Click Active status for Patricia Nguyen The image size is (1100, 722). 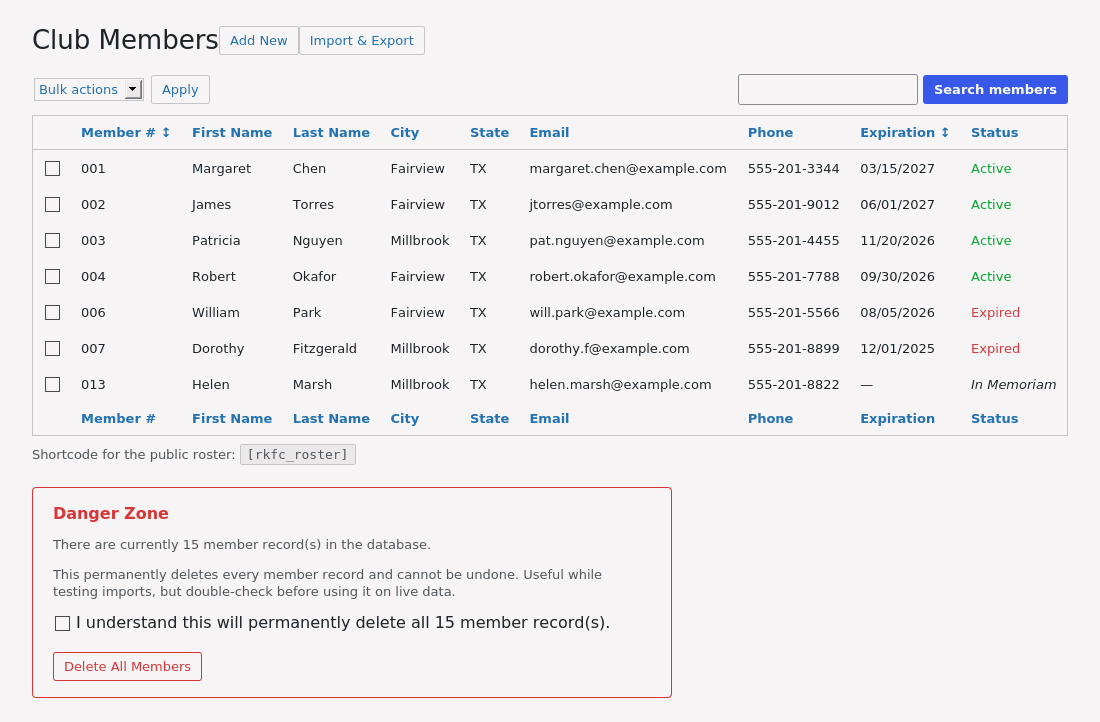point(991,241)
